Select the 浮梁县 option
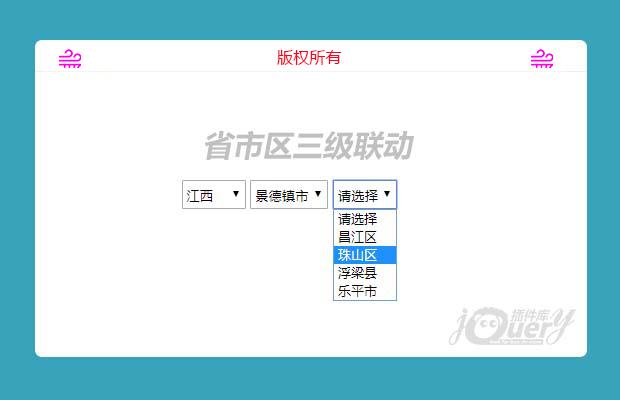The image size is (620, 400). [x=365, y=273]
